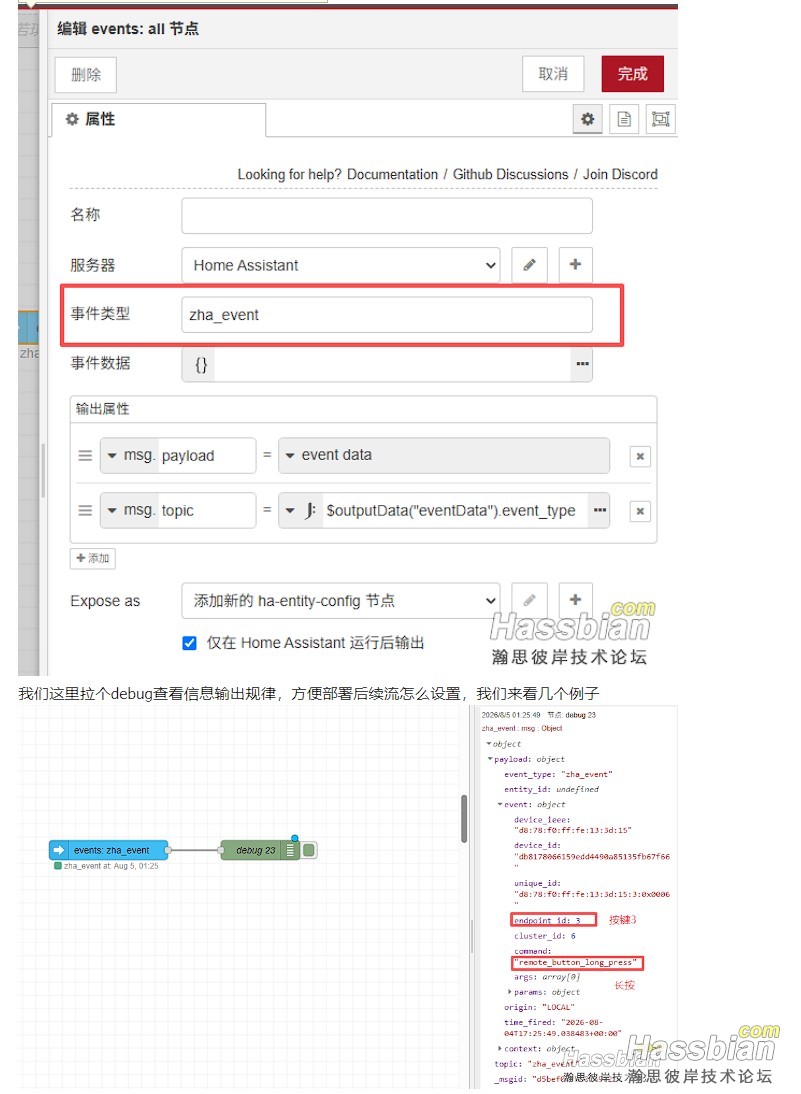The height and width of the screenshot is (1094, 801).
Task: Open the Github Discussions link
Action: point(510,174)
